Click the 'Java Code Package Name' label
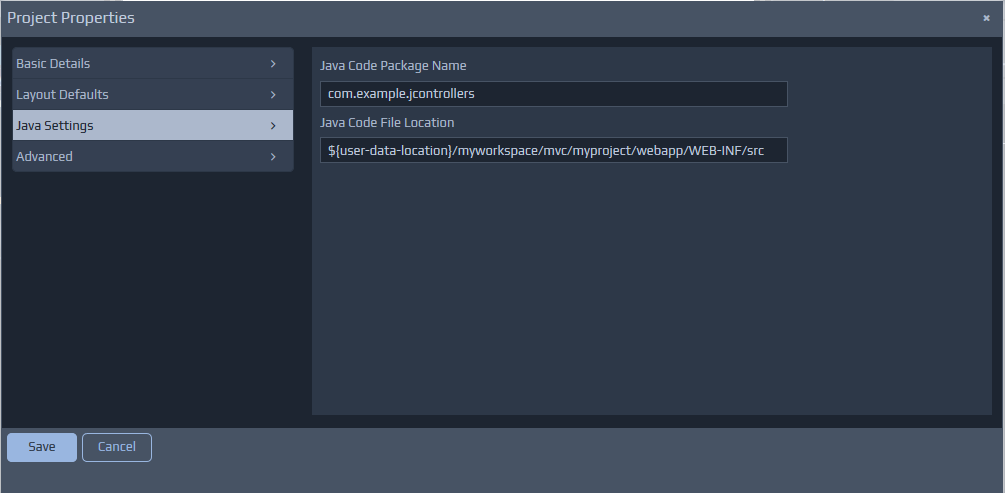Image resolution: width=1005 pixels, height=493 pixels. coord(393,66)
